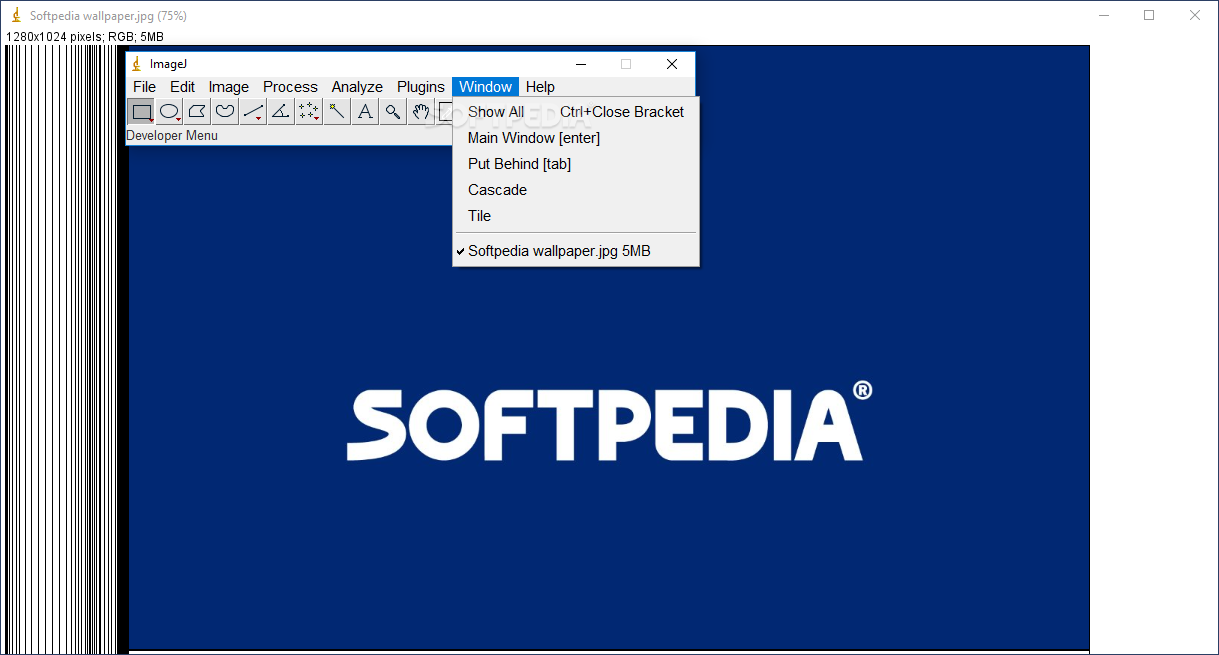Minimize the ImageJ toolbar window
Screen dimensions: 1219x655
pyautogui.click(x=580, y=64)
